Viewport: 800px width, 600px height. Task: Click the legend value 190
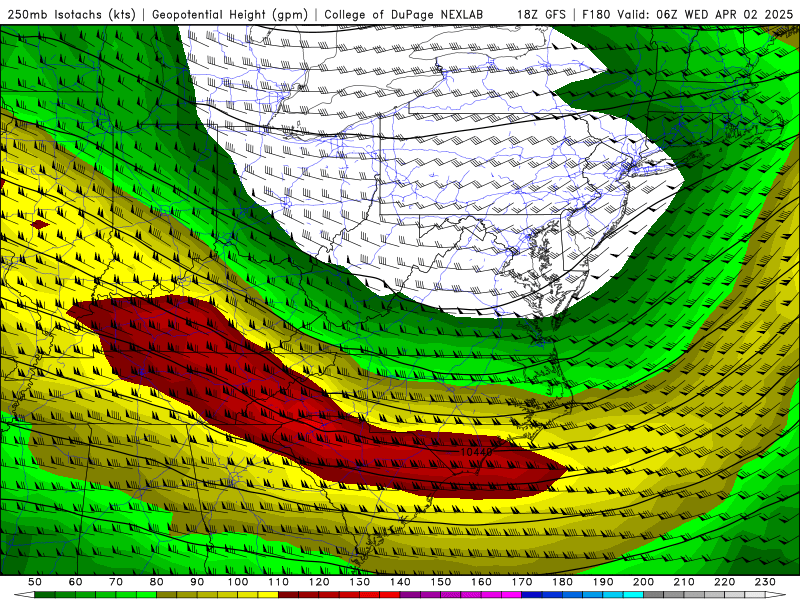603,582
